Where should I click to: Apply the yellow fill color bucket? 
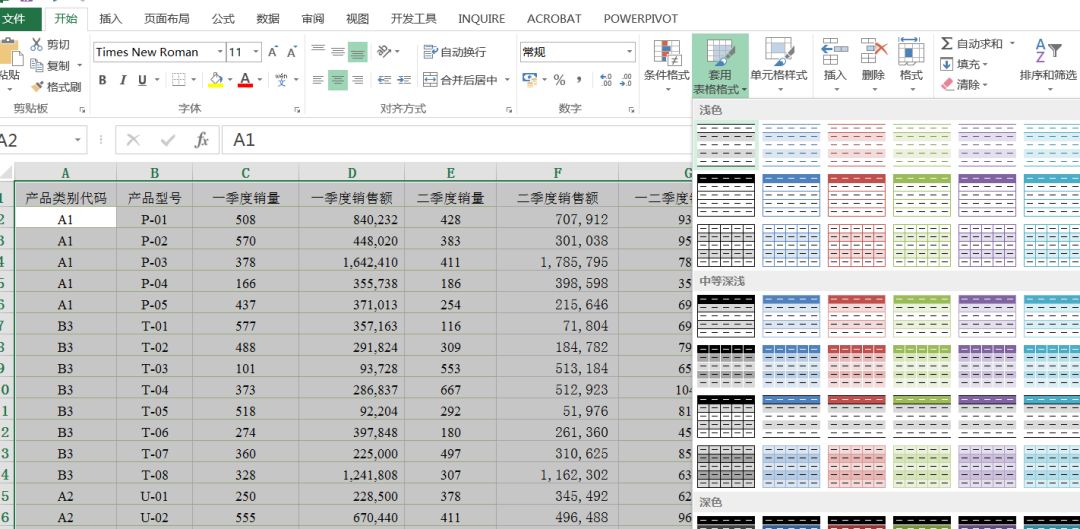(216, 80)
